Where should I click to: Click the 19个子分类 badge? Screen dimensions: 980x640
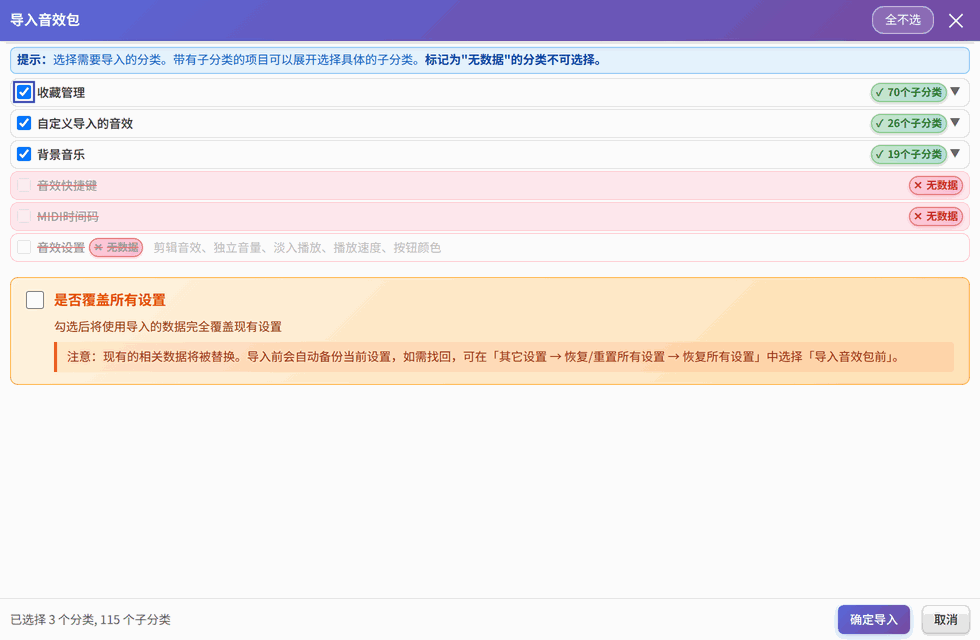pos(909,154)
